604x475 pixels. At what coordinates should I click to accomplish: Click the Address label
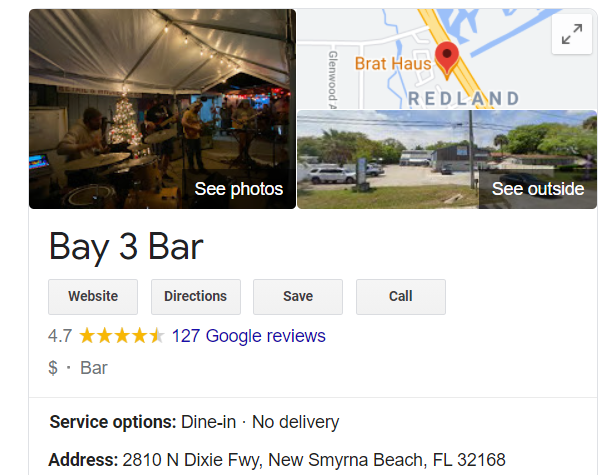(x=83, y=460)
